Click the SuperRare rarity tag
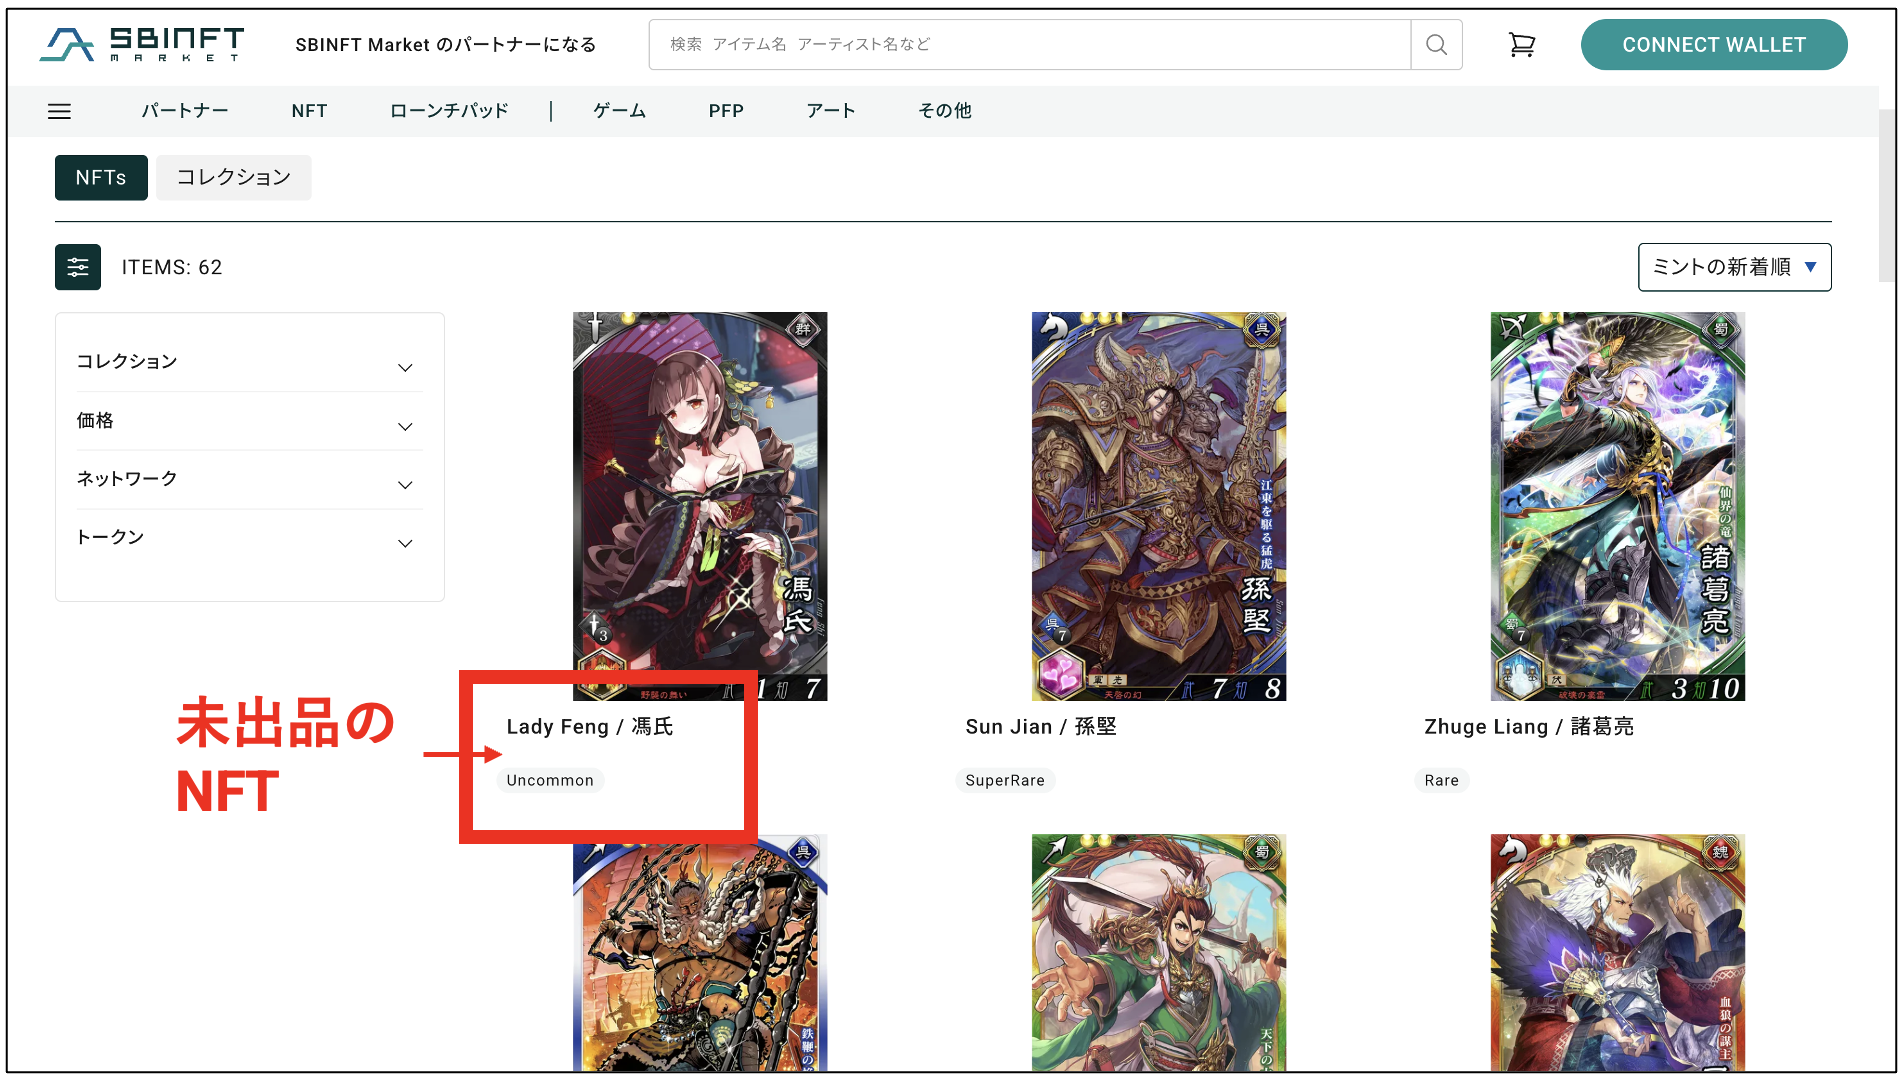 [x=1005, y=780]
